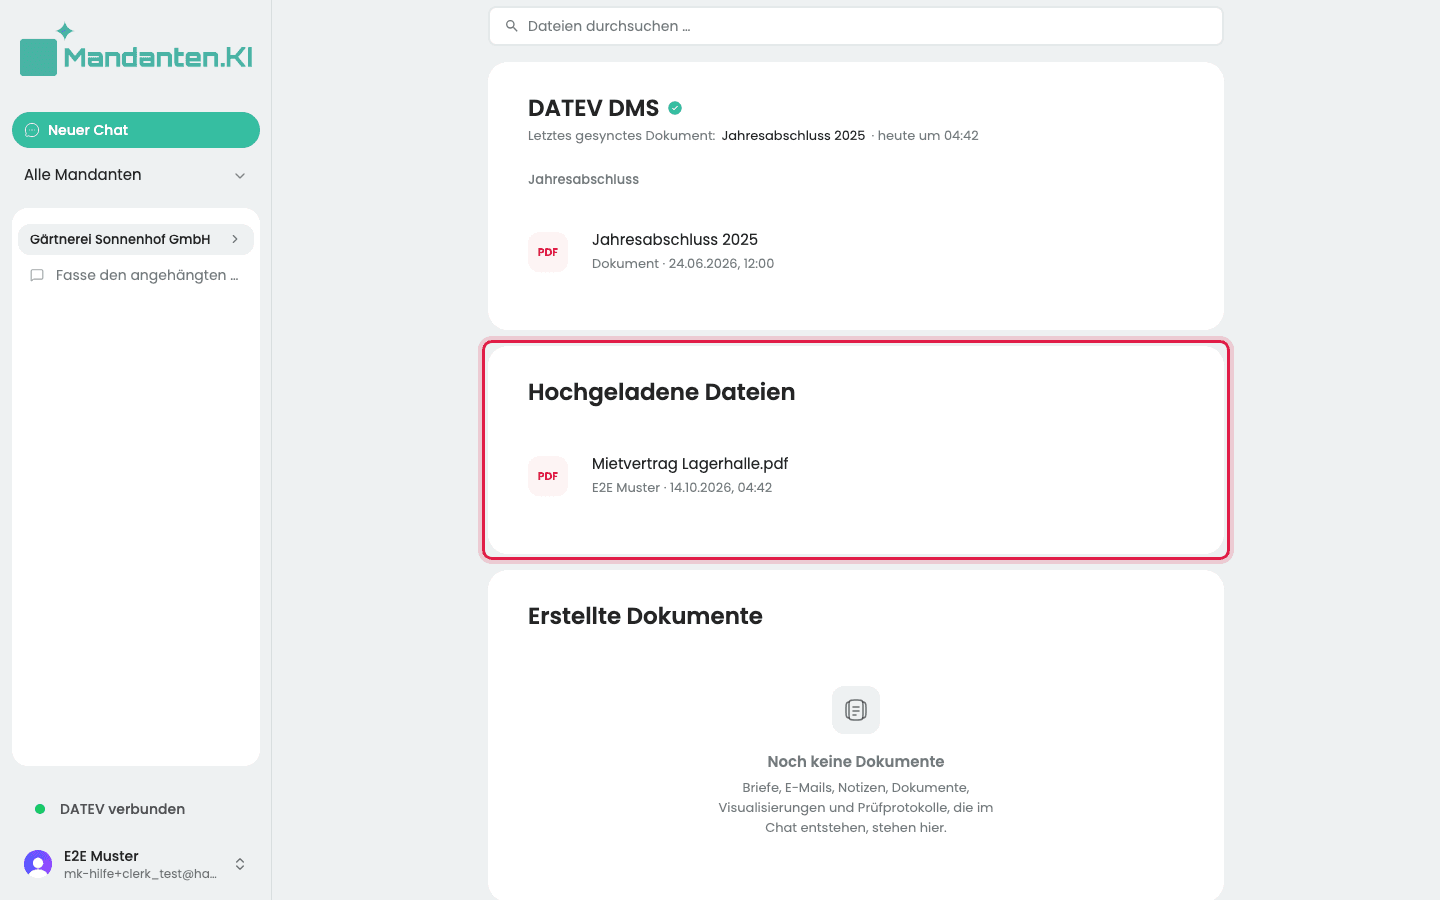The height and width of the screenshot is (900, 1440).
Task: Click 'E2E Muster · 14.10.2026, 04:42' metadata
Action: click(682, 488)
